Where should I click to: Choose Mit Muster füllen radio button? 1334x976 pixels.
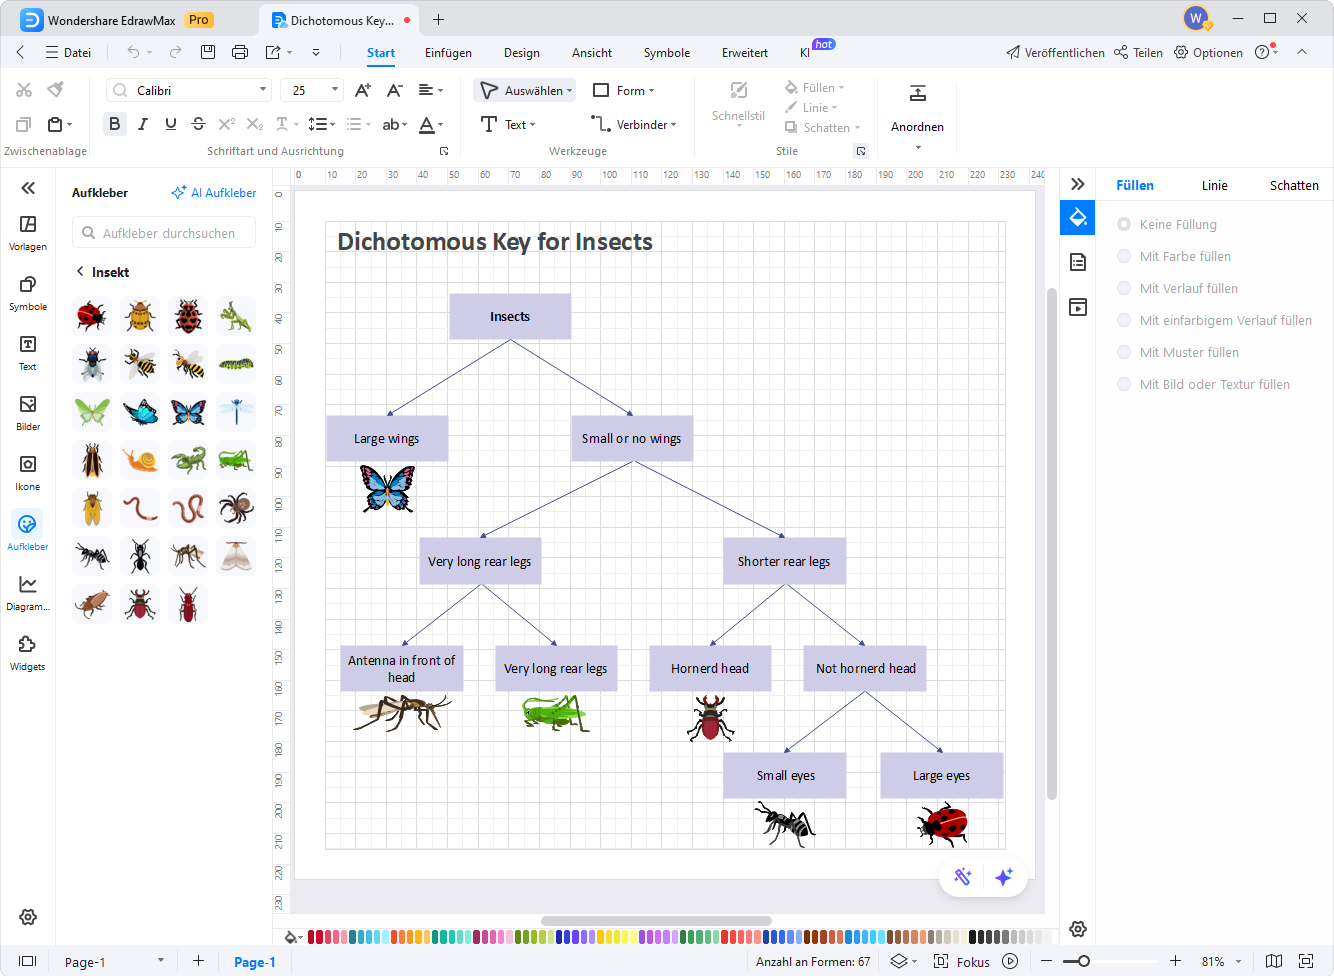tap(1124, 352)
